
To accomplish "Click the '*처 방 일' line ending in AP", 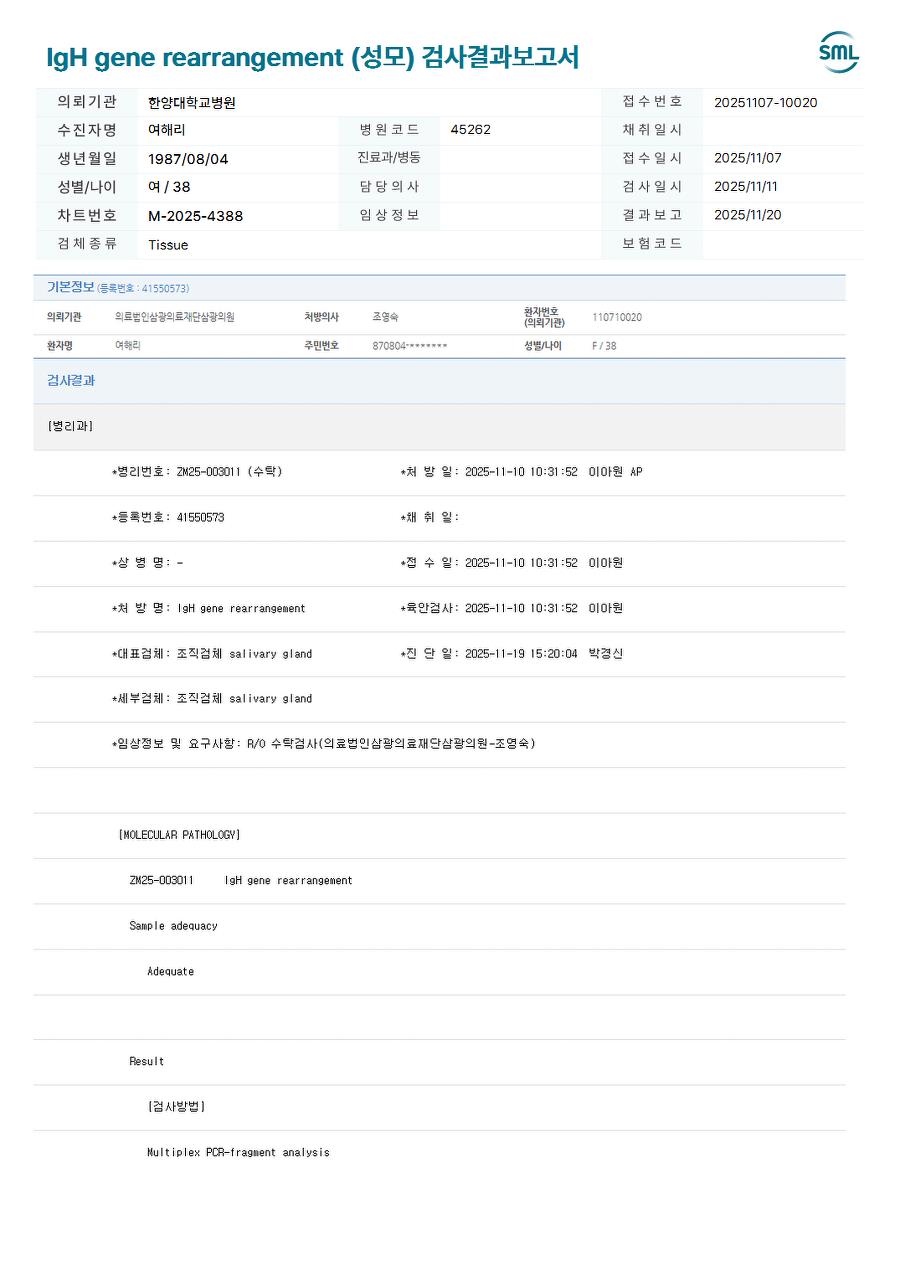I will click(x=521, y=472).
